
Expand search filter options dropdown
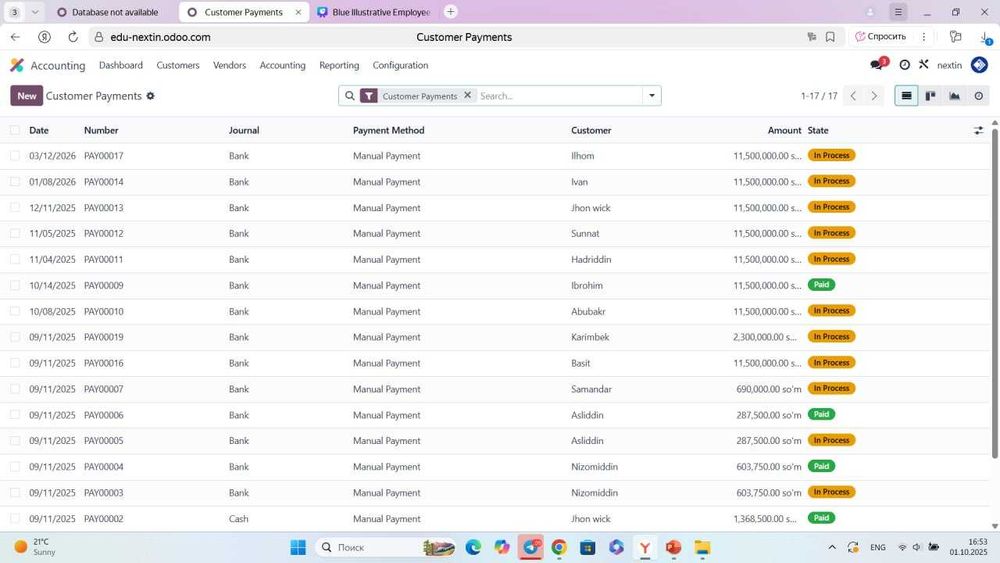click(x=652, y=96)
